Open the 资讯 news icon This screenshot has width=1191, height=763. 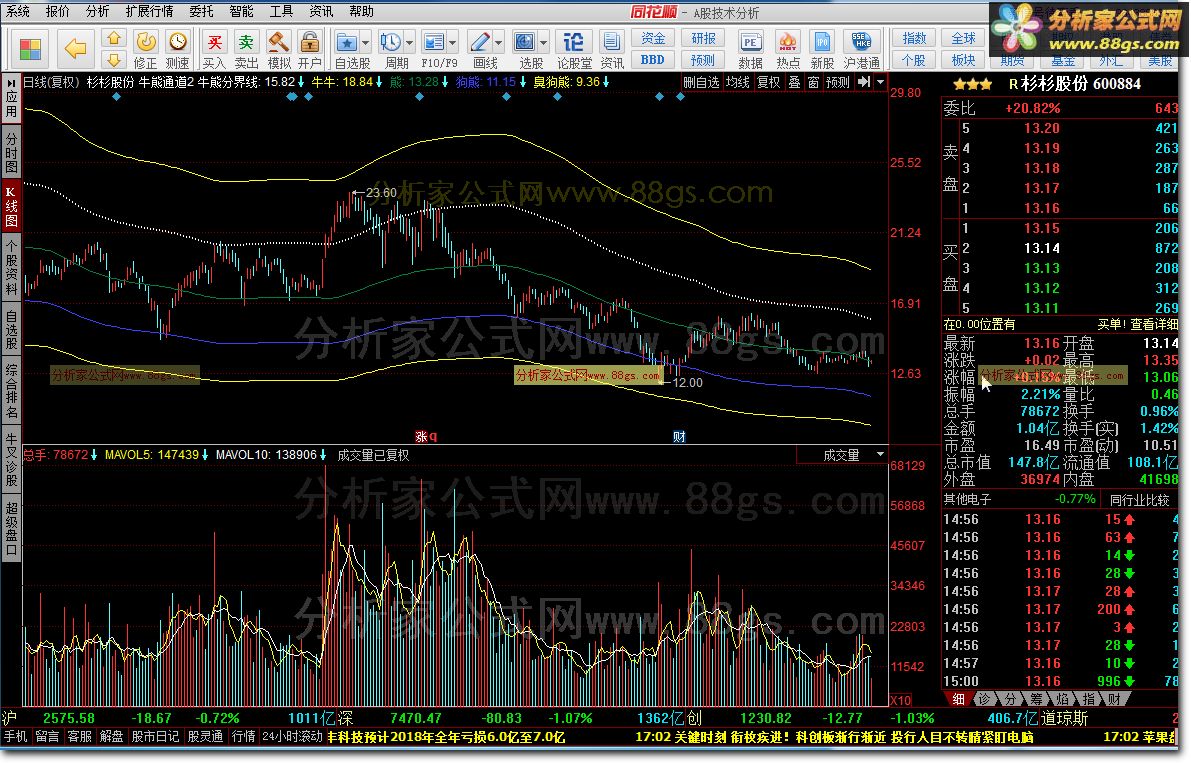pyautogui.click(x=611, y=49)
